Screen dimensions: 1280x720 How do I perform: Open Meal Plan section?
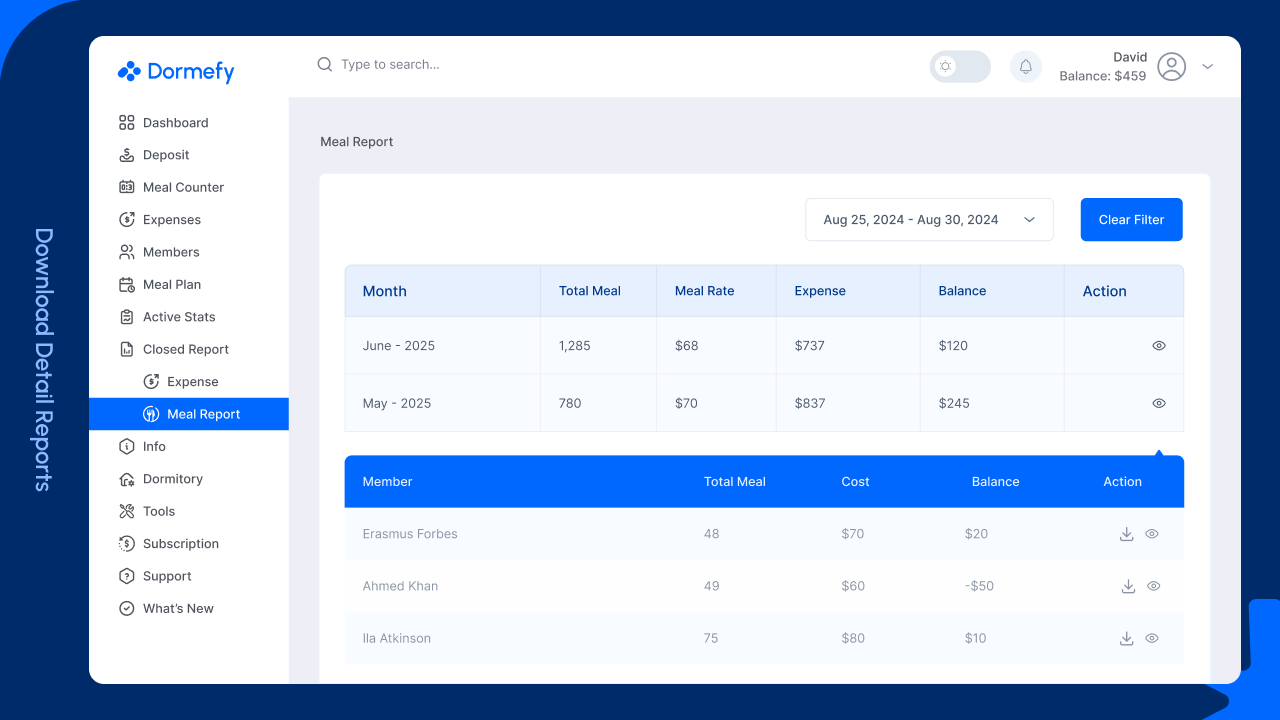(x=189, y=284)
